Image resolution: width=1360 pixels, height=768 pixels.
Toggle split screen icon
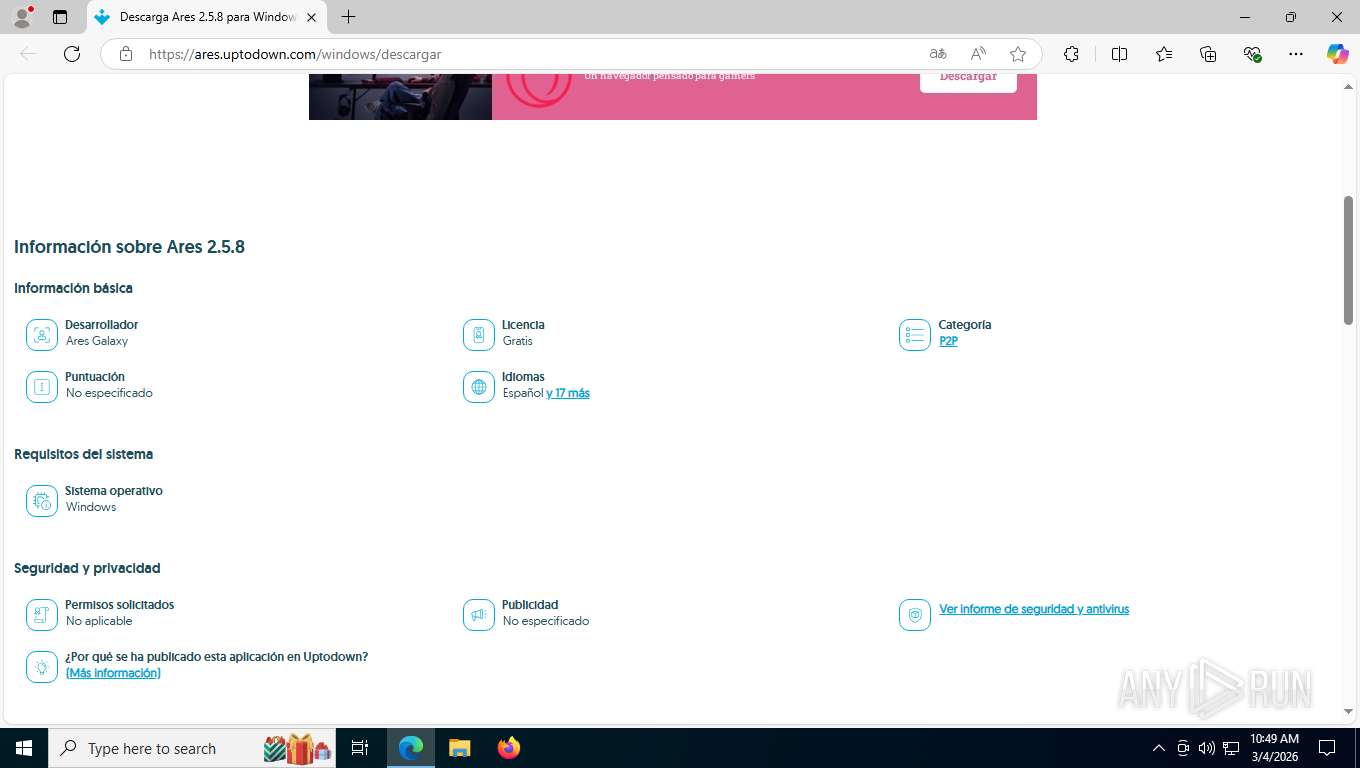1120,54
